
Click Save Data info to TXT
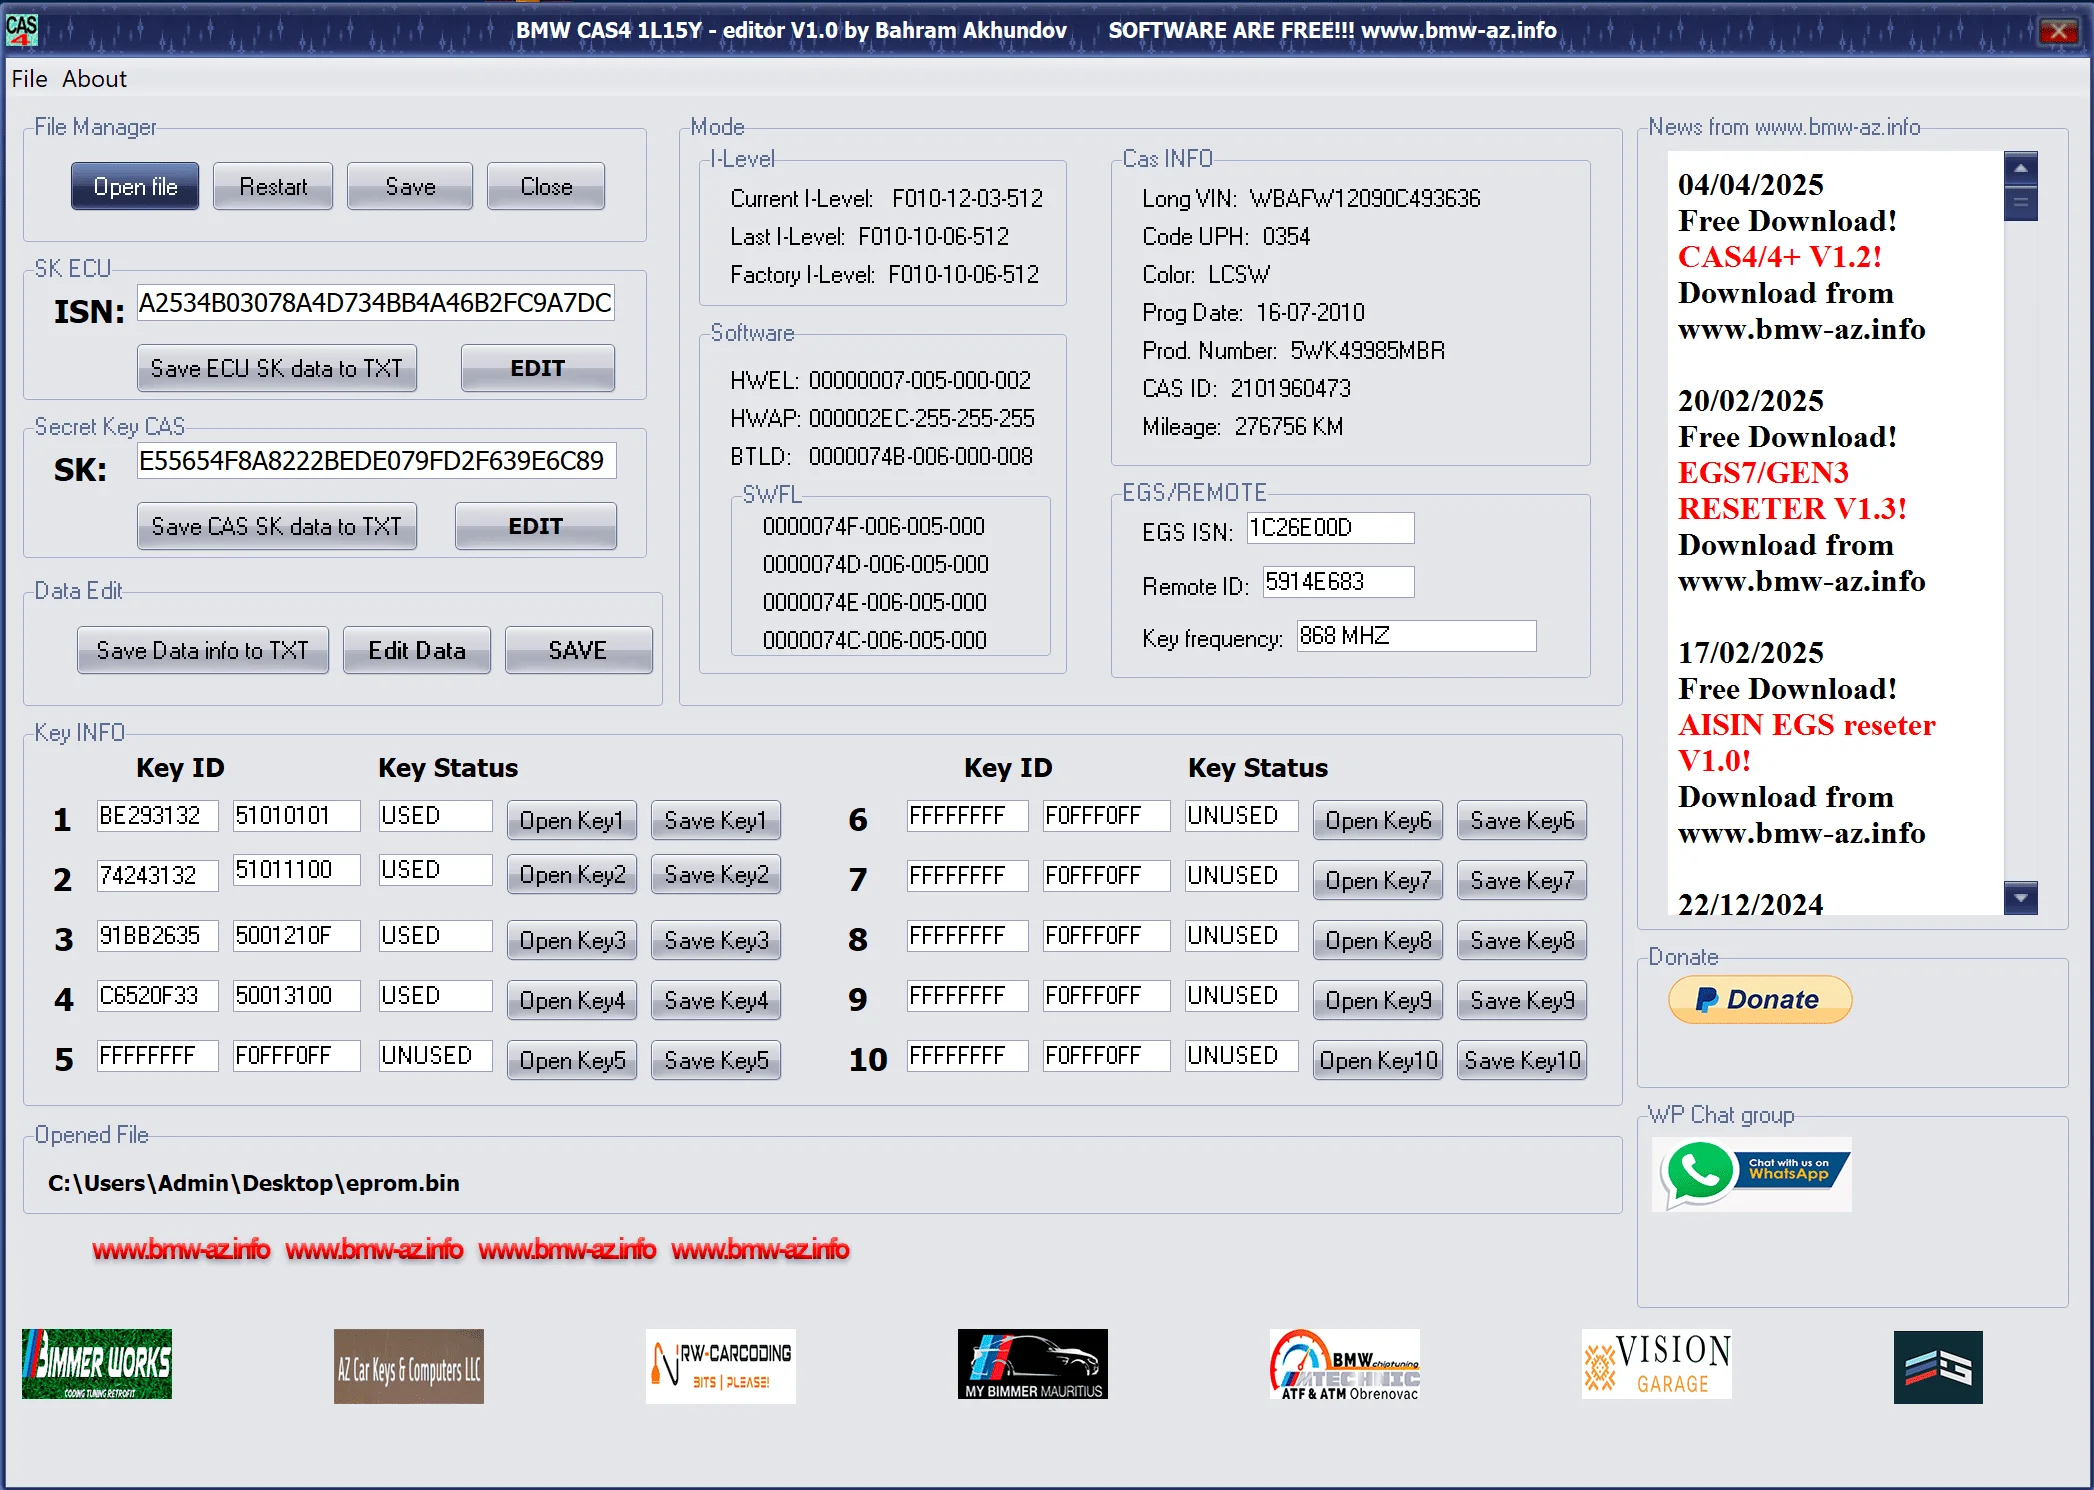click(x=203, y=650)
